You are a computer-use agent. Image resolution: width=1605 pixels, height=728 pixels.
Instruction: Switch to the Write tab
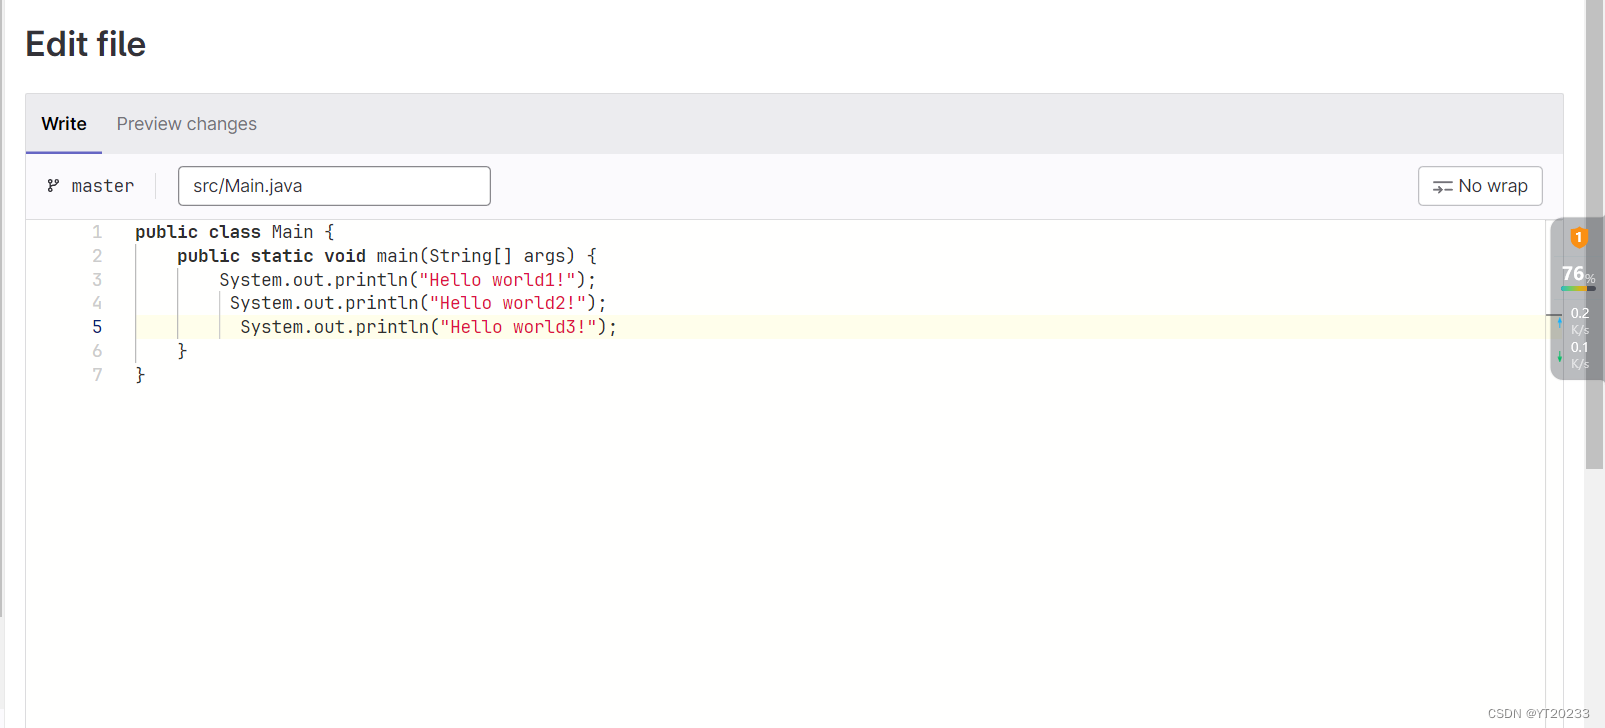64,124
